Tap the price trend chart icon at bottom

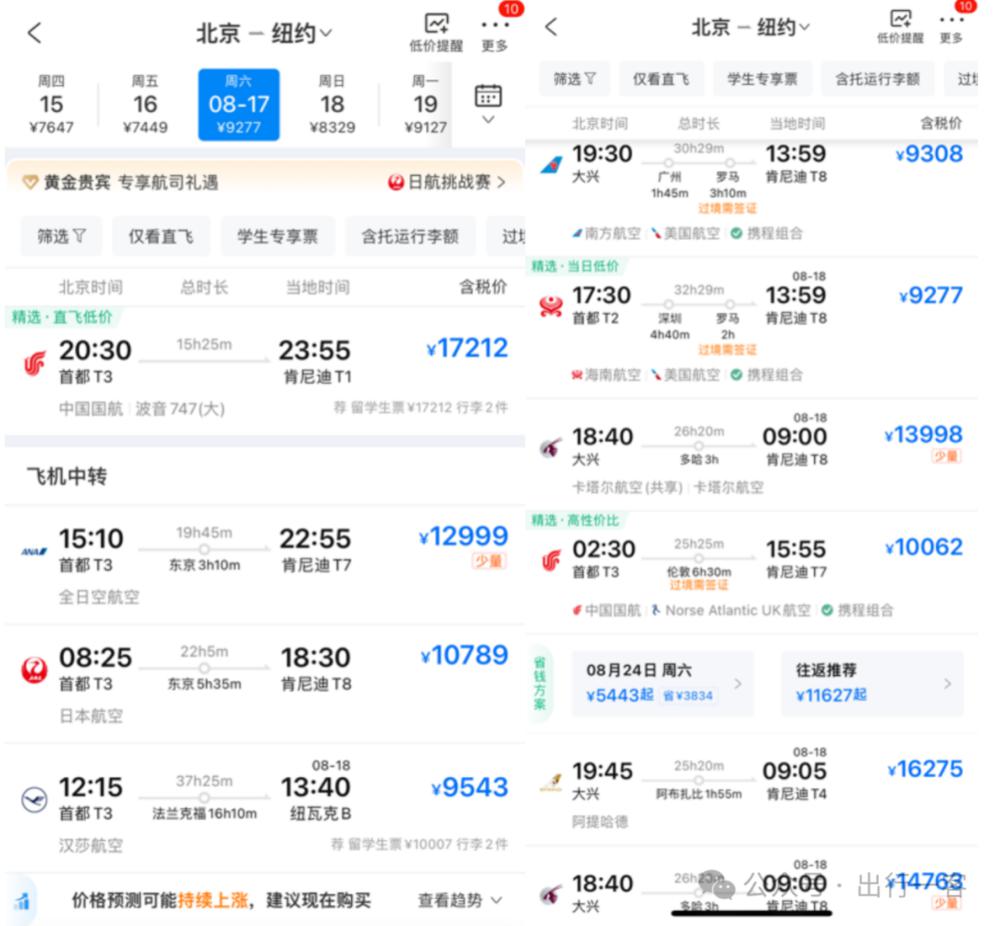pos(22,900)
